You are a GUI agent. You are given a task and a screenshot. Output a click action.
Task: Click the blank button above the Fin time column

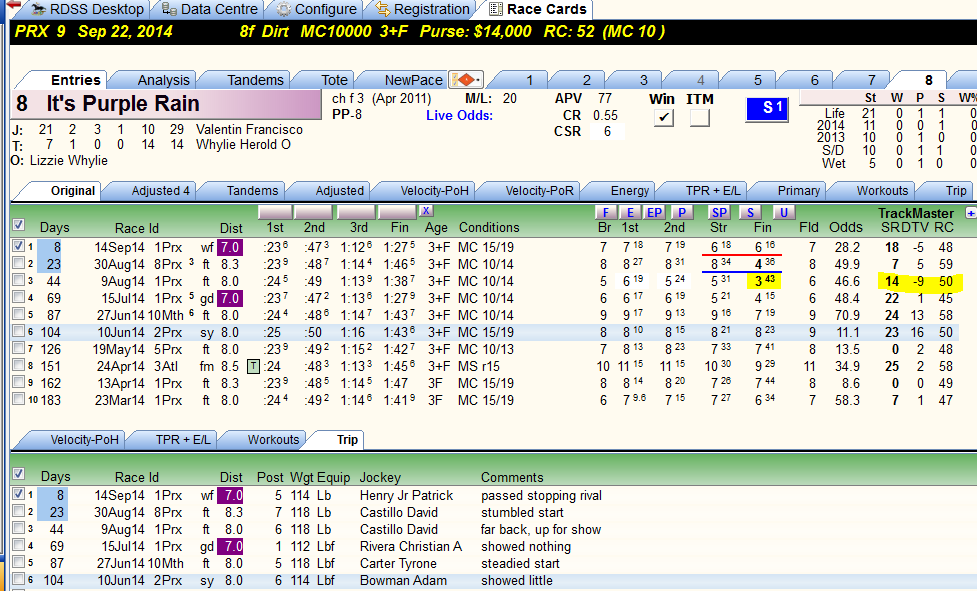pos(397,212)
